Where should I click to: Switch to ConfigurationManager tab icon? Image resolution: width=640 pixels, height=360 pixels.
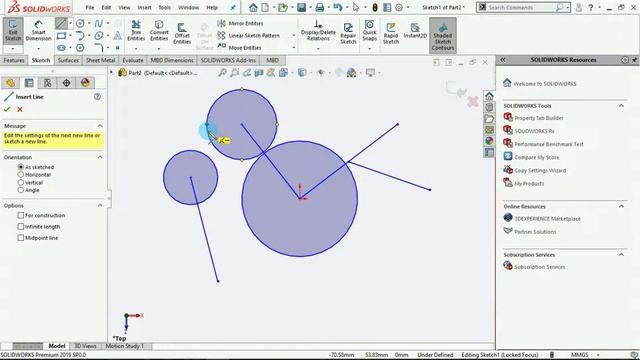coord(48,83)
